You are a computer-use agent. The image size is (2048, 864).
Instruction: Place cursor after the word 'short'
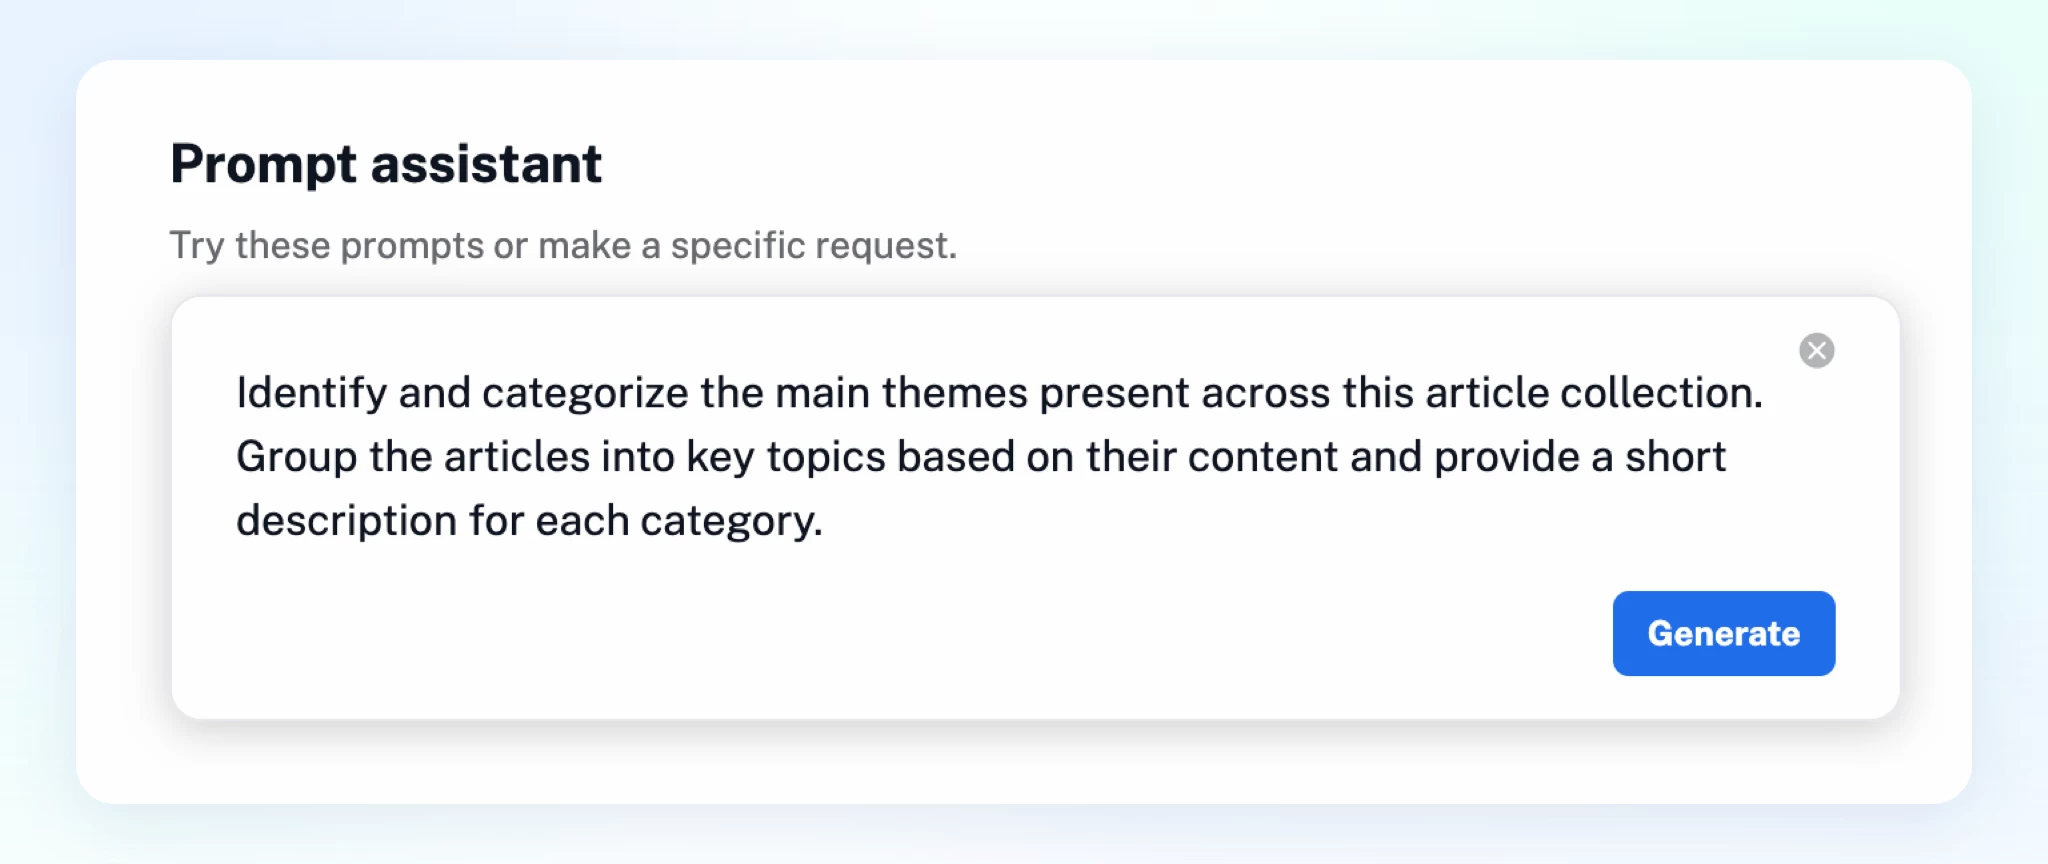1727,458
